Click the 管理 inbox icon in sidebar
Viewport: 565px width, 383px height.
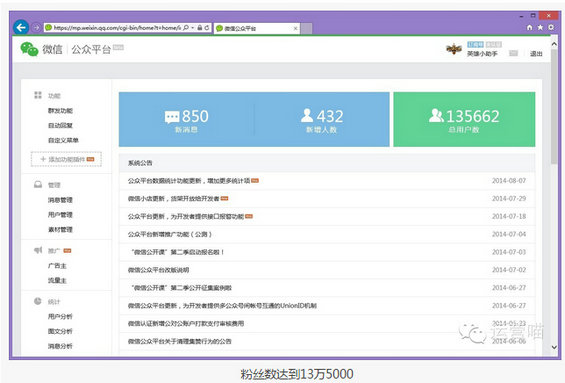click(x=38, y=184)
